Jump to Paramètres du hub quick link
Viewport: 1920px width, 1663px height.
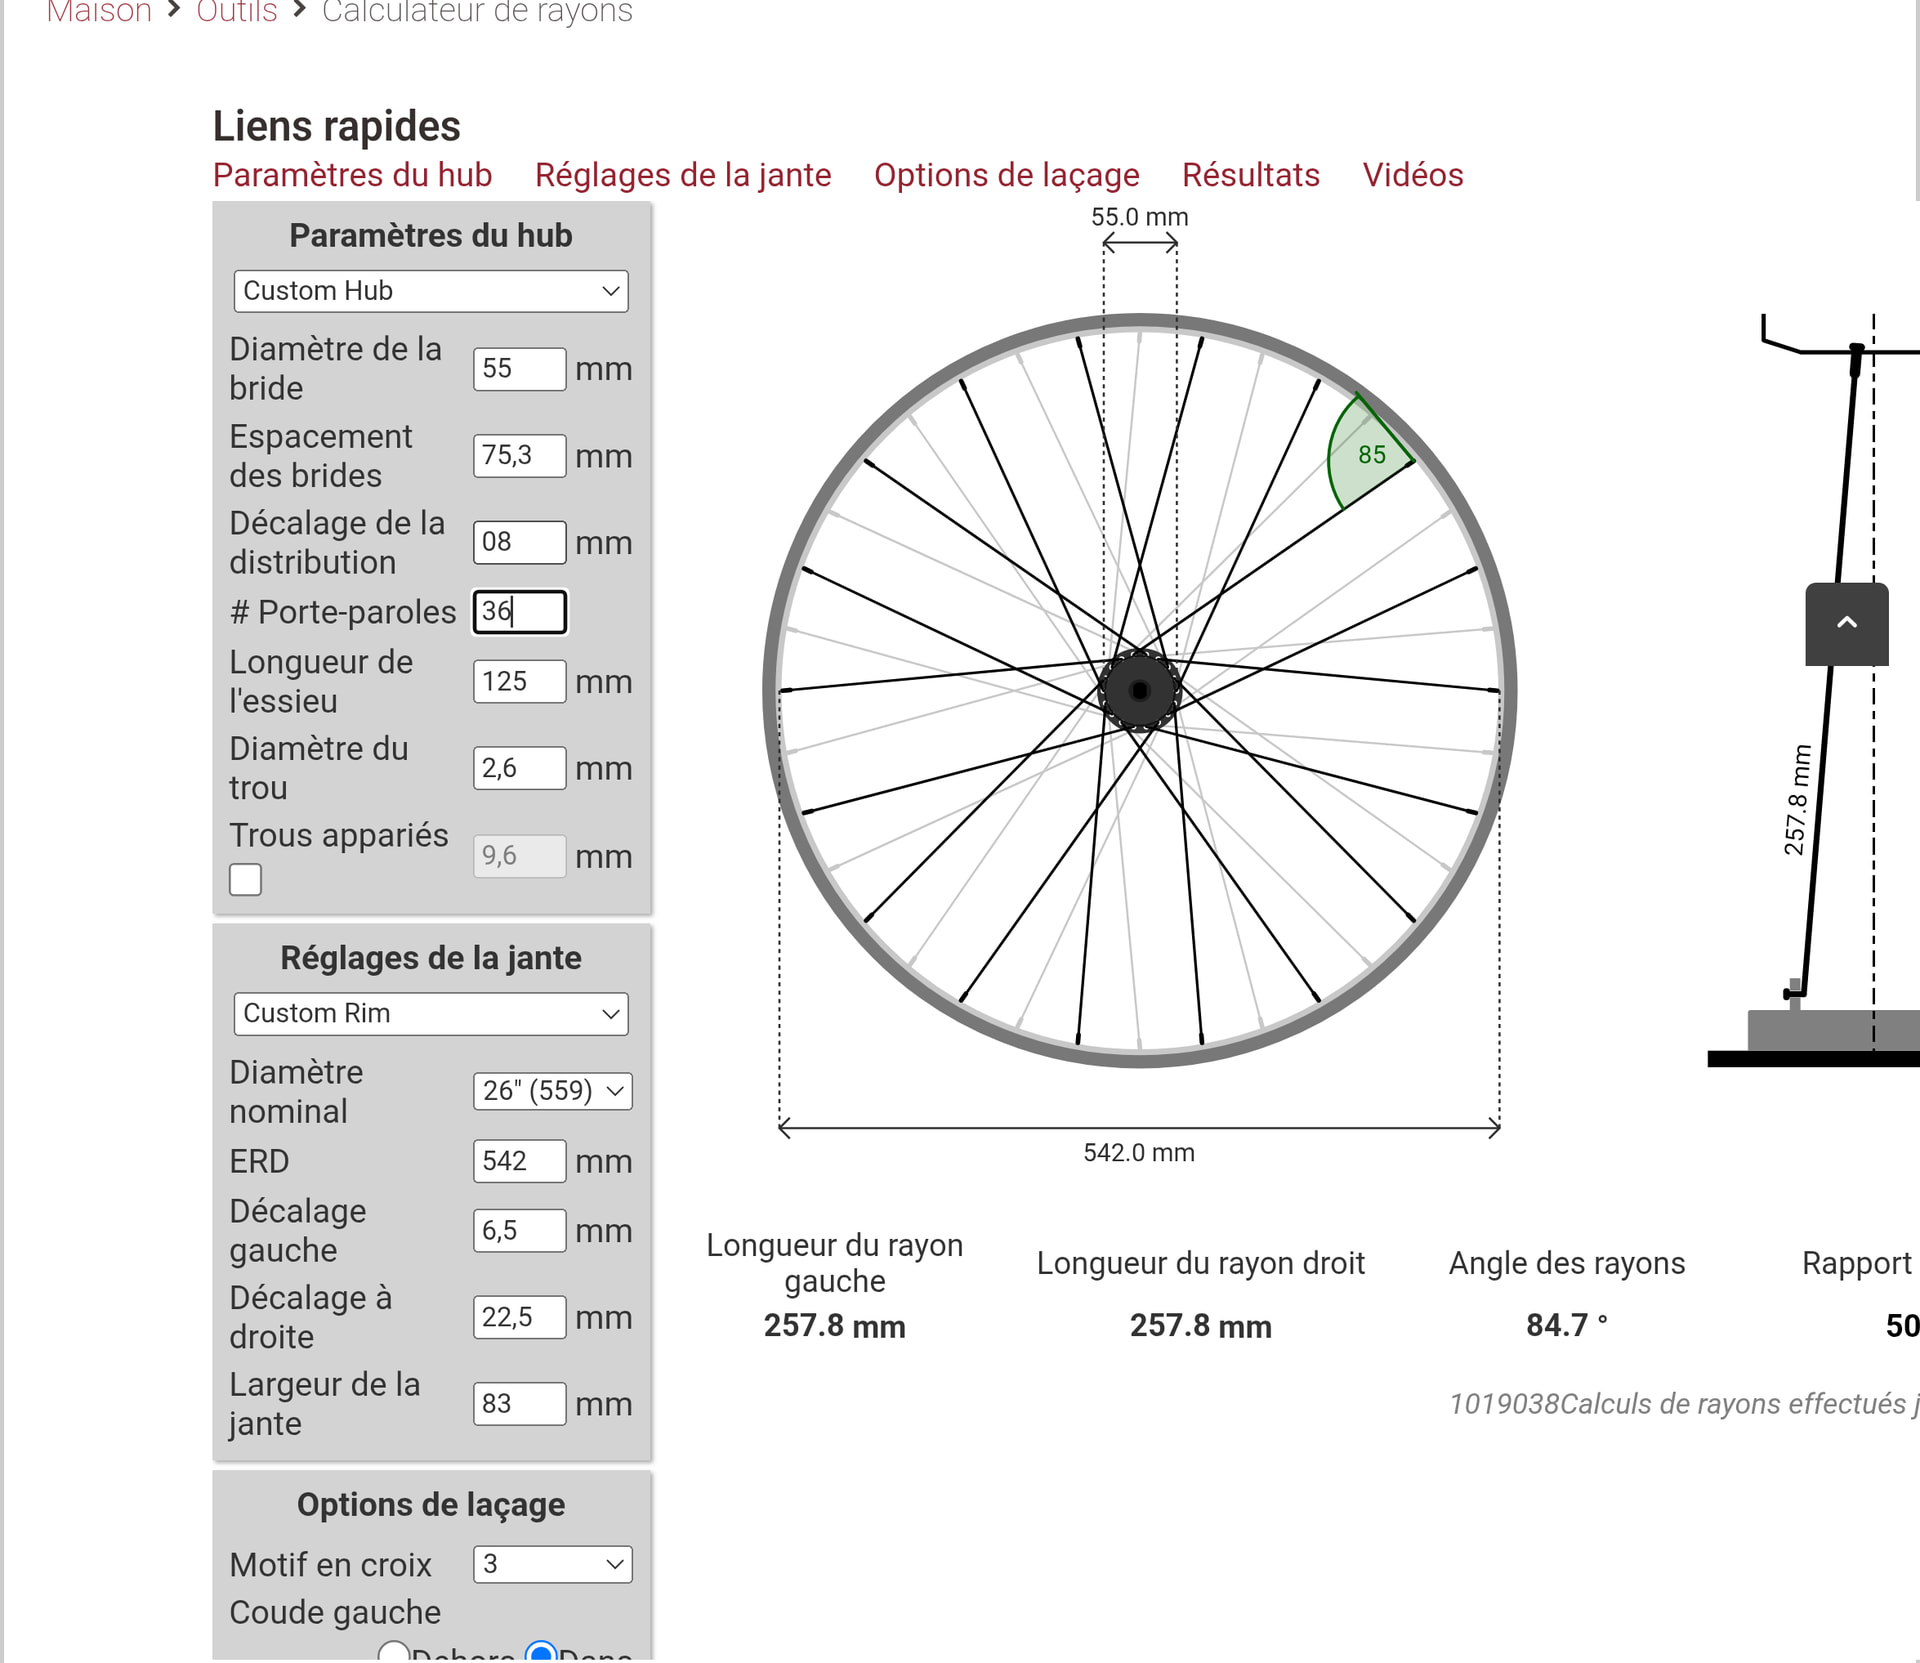pos(352,175)
